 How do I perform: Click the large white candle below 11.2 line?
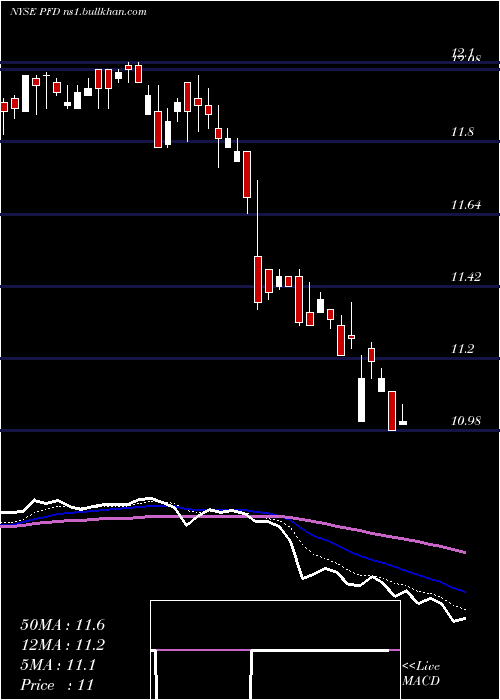coord(361,400)
